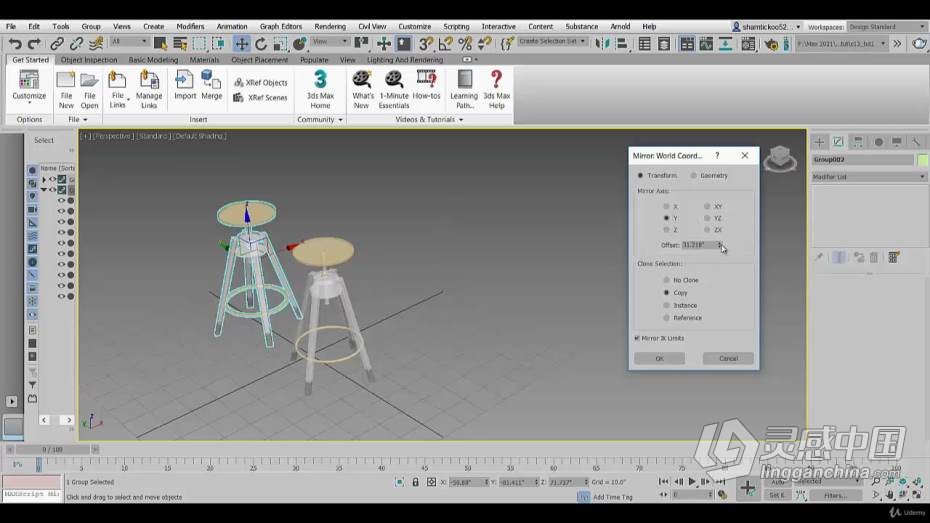The width and height of the screenshot is (930, 523).
Task: Open the View reference coordinate dropdown
Action: click(x=330, y=42)
